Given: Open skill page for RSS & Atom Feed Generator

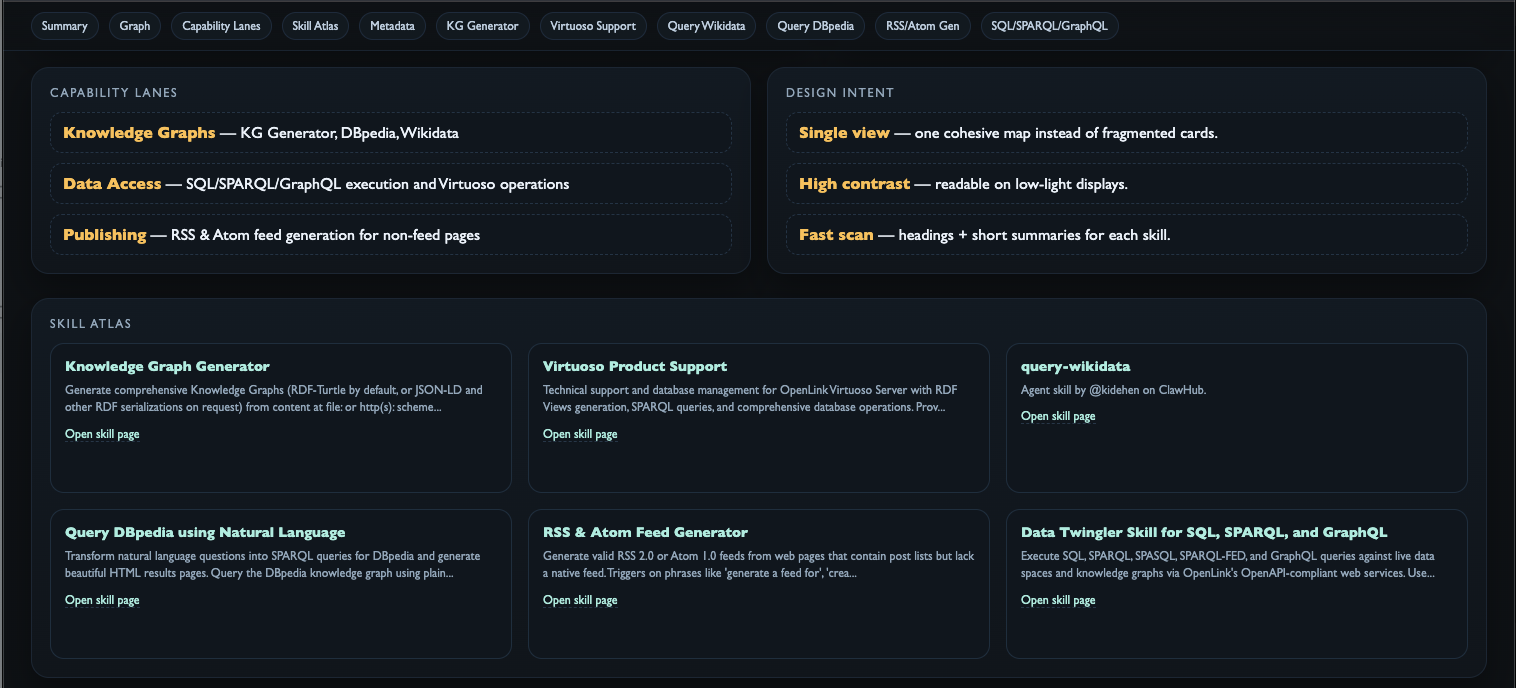Looking at the screenshot, I should [580, 600].
